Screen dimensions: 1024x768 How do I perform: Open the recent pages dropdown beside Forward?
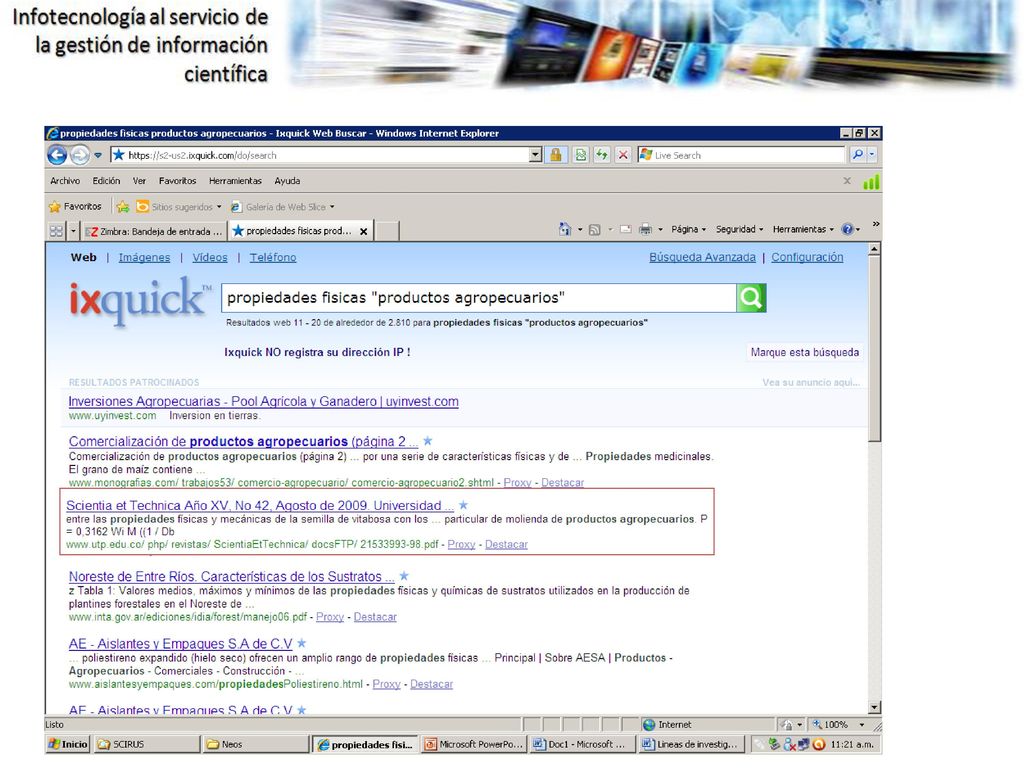point(98,155)
